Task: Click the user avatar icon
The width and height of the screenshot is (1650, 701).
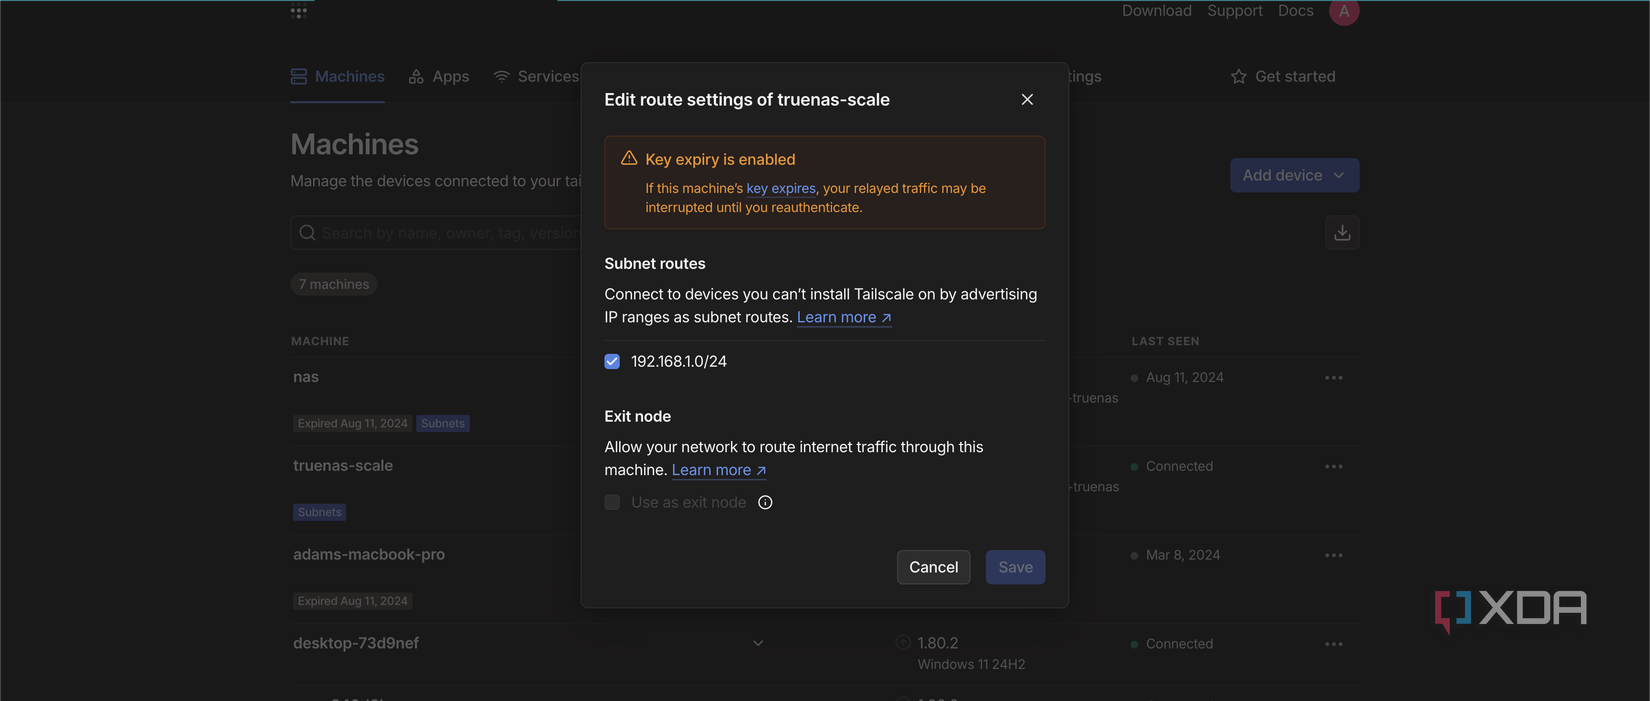Action: tap(1343, 12)
